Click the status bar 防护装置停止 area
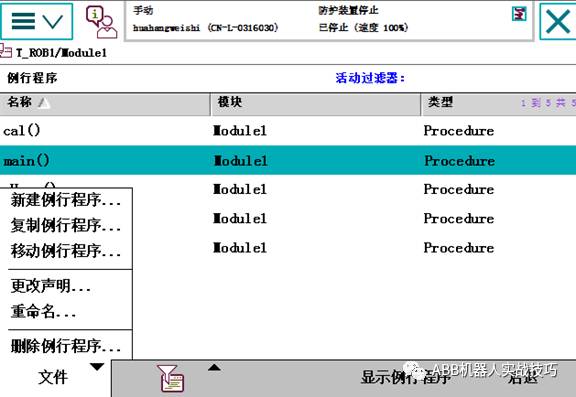The width and height of the screenshot is (576, 397). (x=348, y=10)
